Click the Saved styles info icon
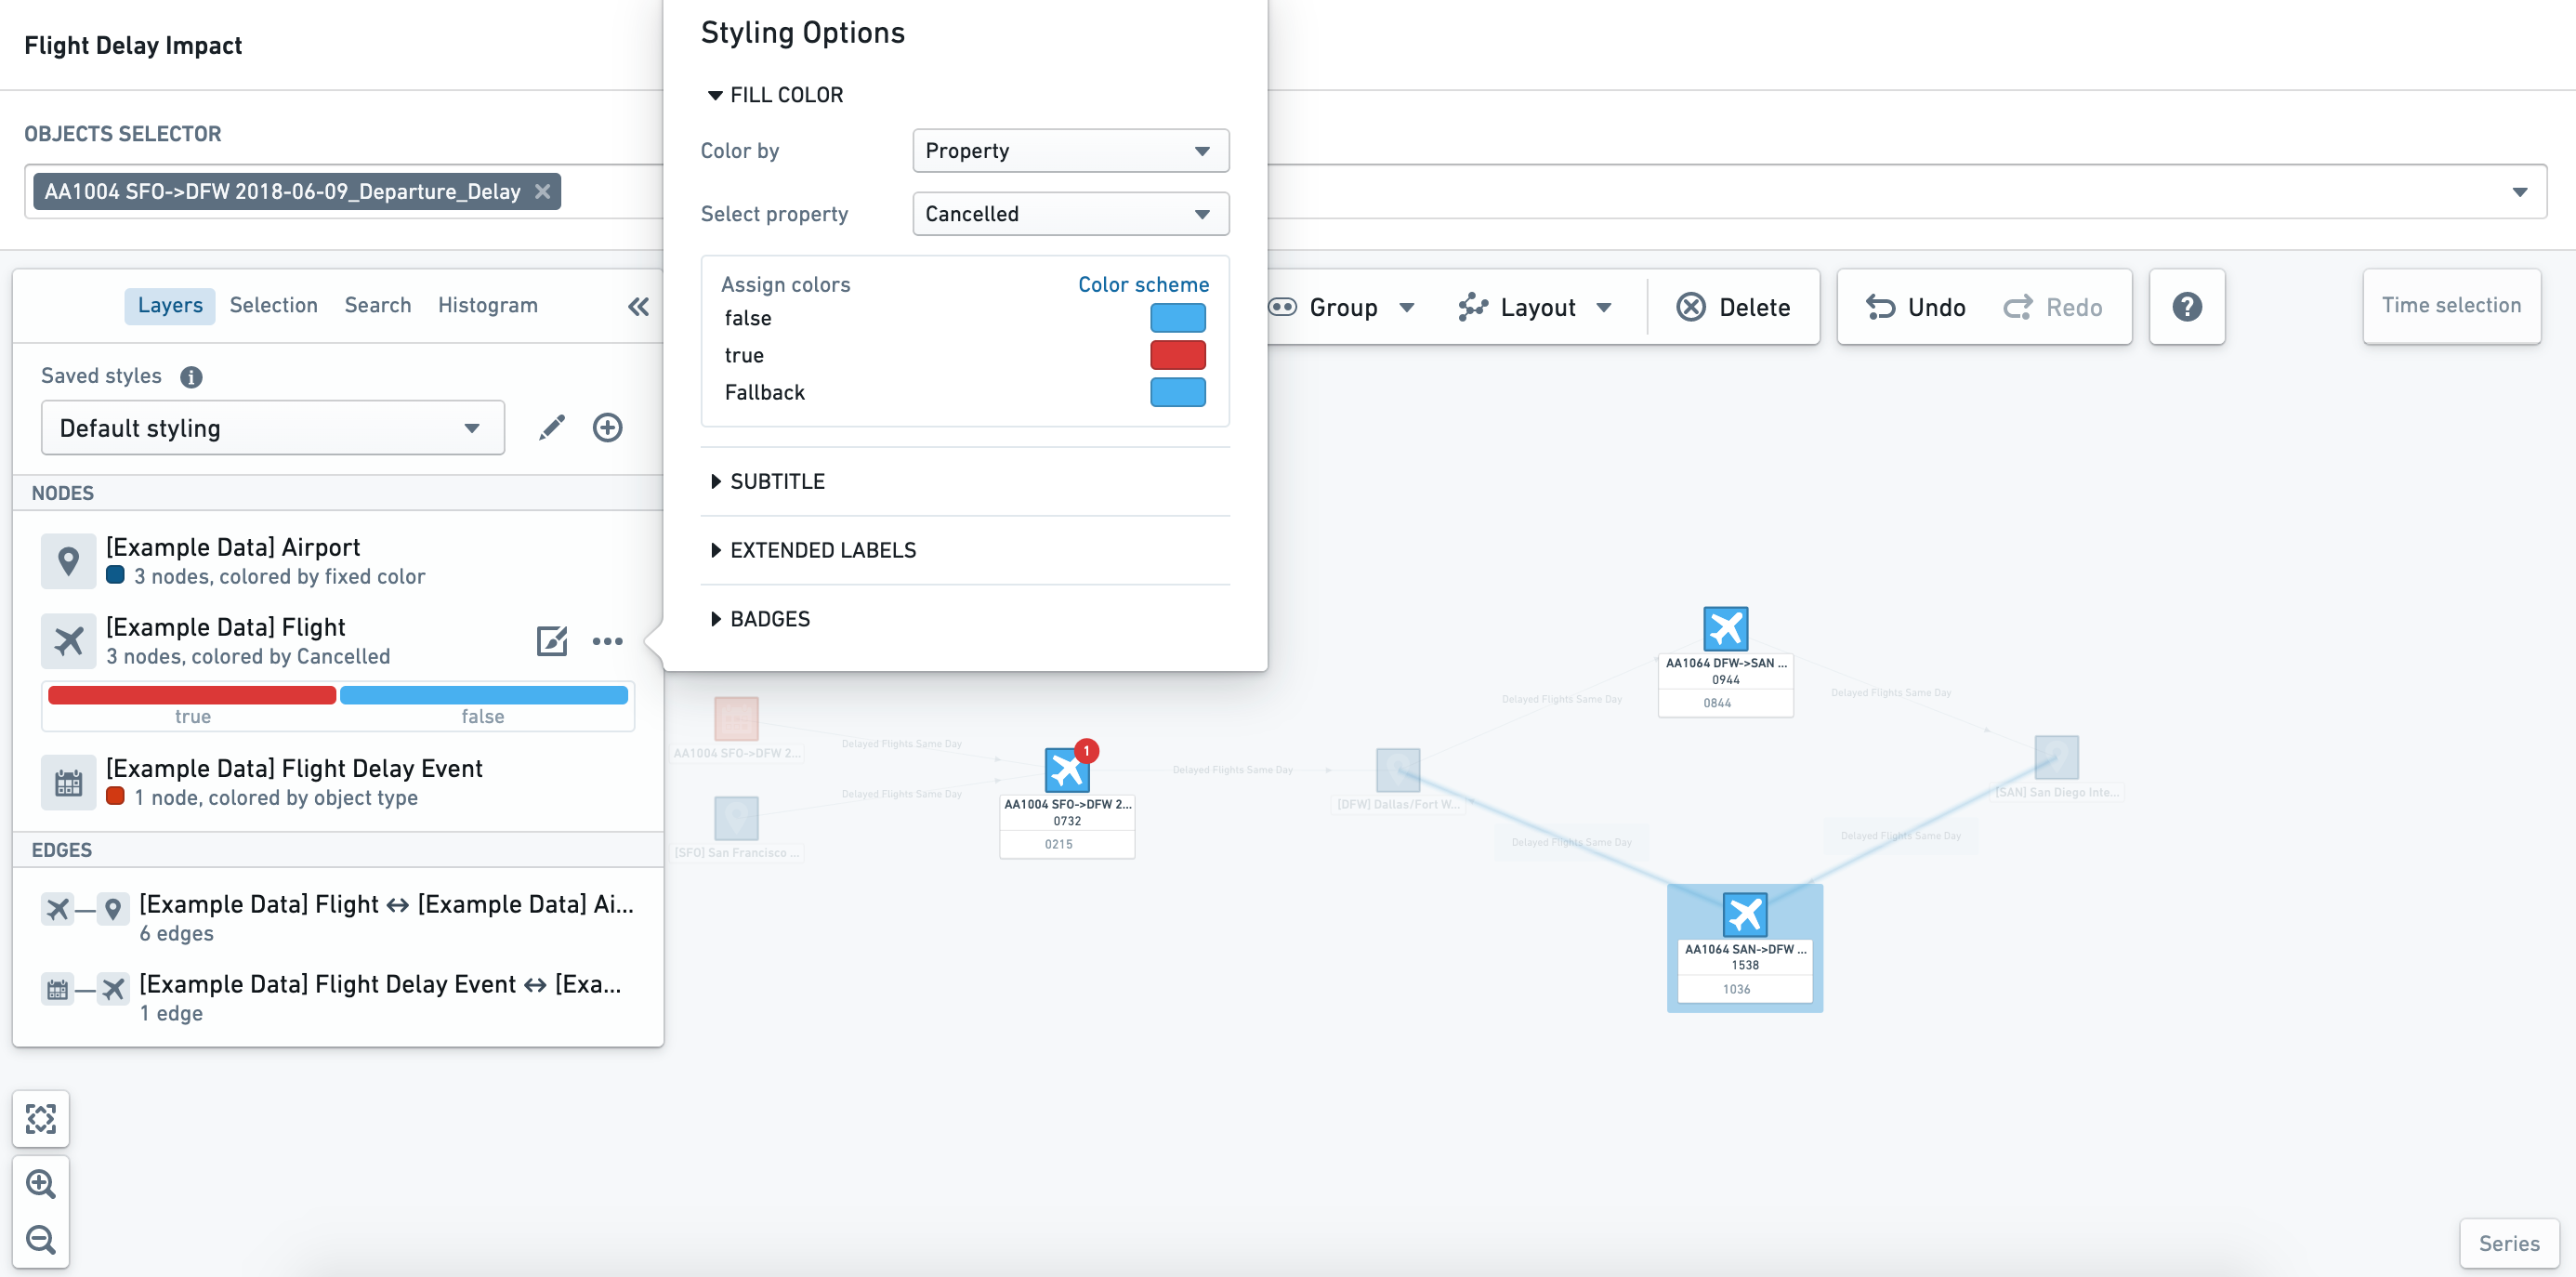This screenshot has width=2576, height=1277. click(191, 377)
